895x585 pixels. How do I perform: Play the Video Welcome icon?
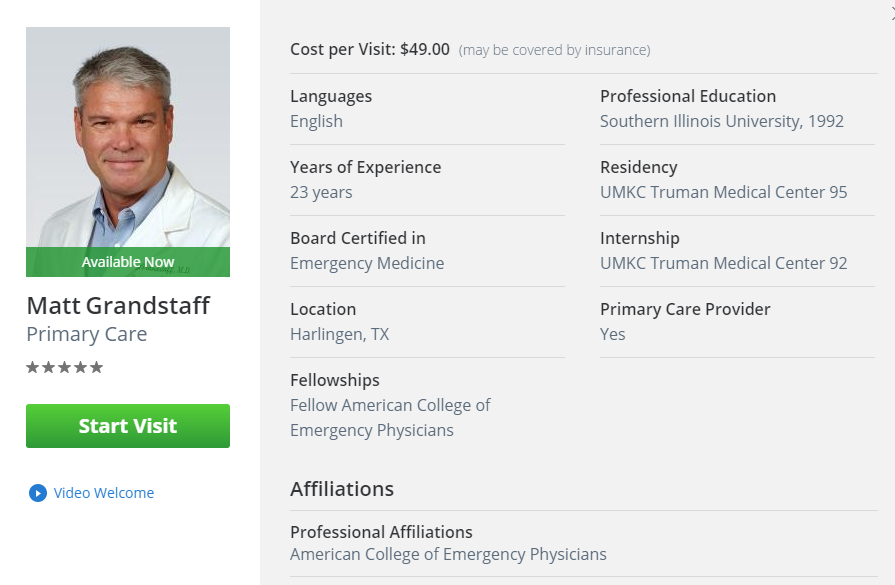click(x=38, y=493)
